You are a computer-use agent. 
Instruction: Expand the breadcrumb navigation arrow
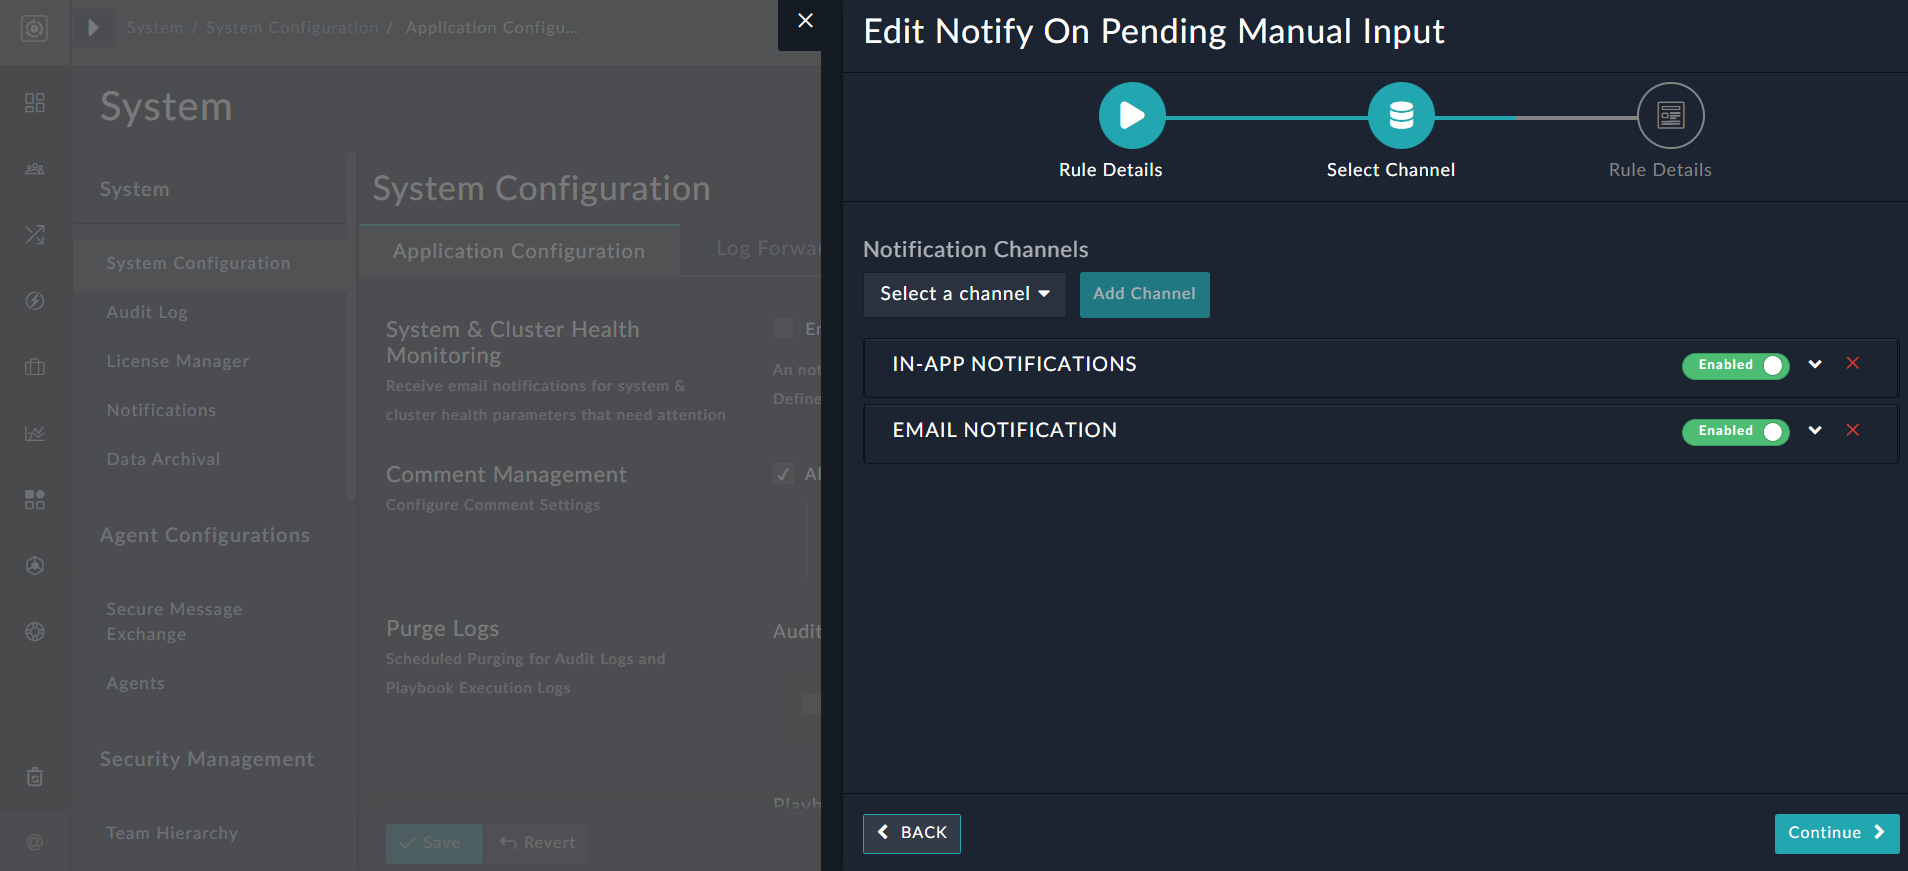coord(93,27)
